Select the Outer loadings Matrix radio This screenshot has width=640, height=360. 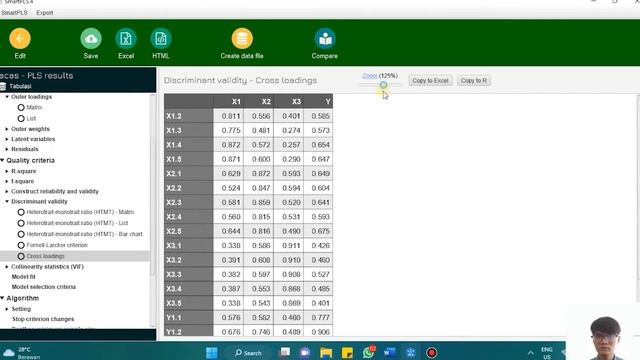click(x=21, y=107)
